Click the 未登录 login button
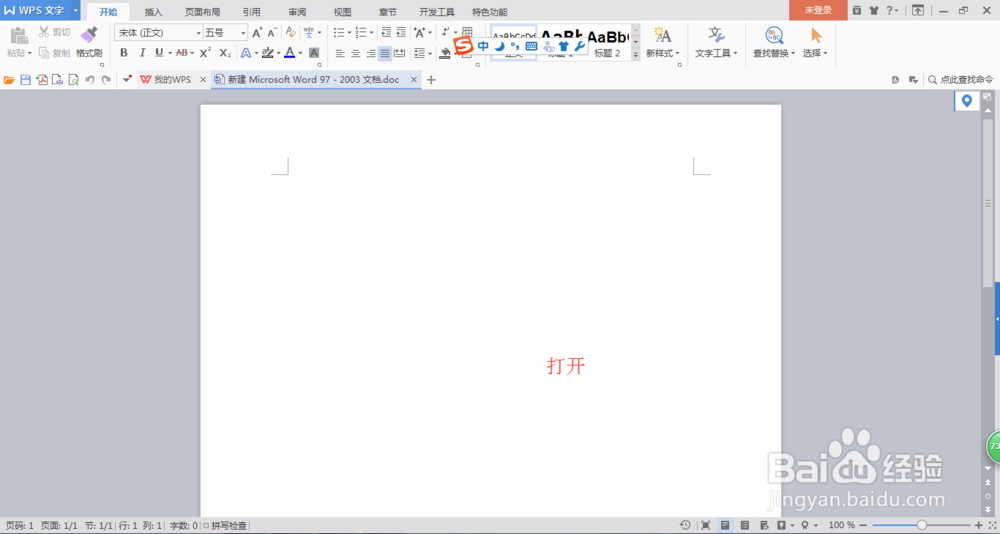 pos(818,10)
